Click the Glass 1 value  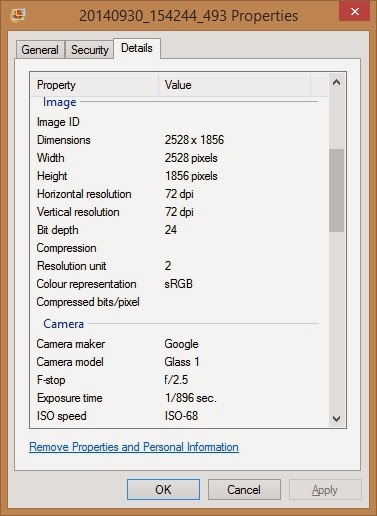[182, 362]
